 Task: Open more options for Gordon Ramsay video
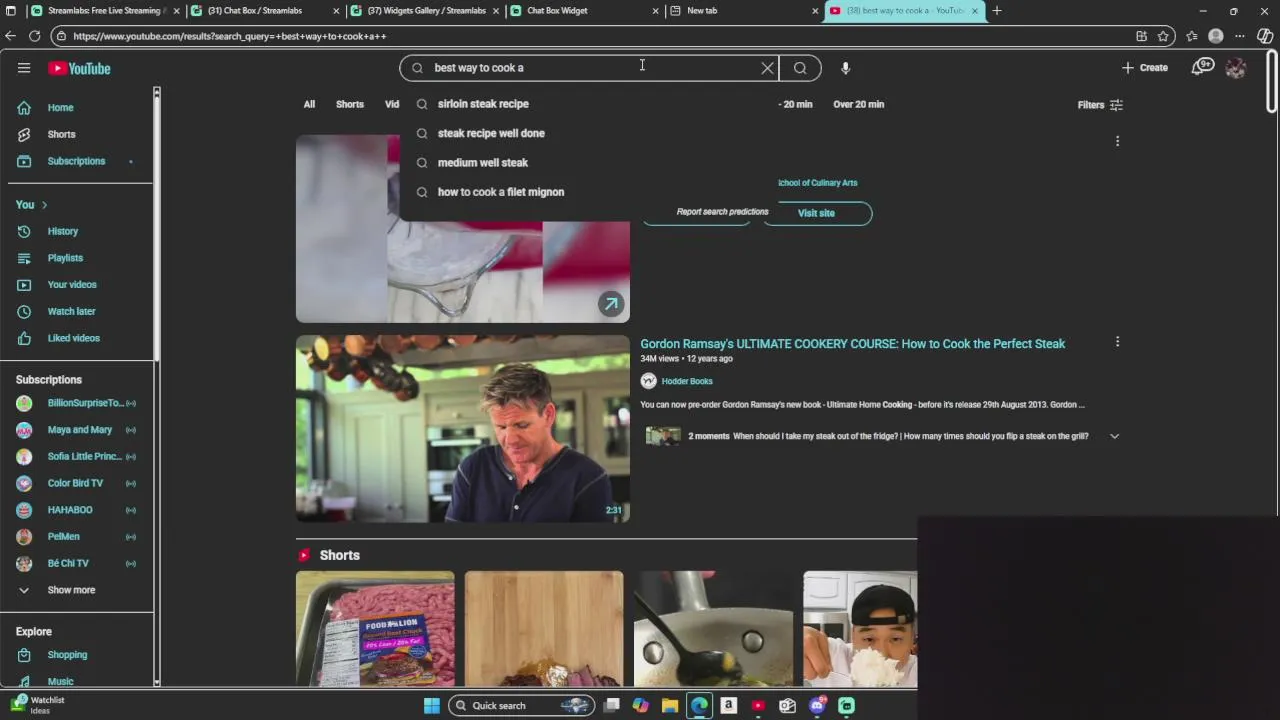coord(1117,342)
